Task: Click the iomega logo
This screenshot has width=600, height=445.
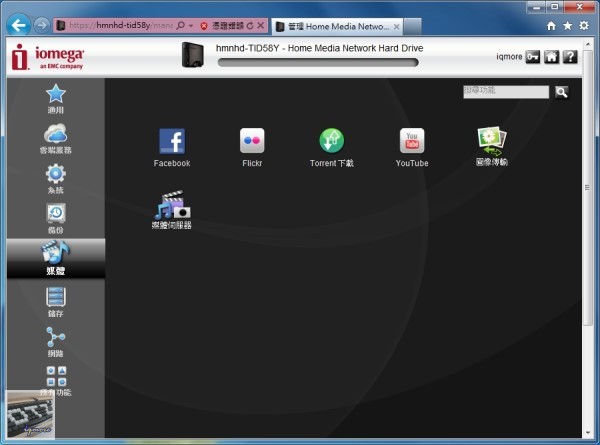Action: click(48, 57)
